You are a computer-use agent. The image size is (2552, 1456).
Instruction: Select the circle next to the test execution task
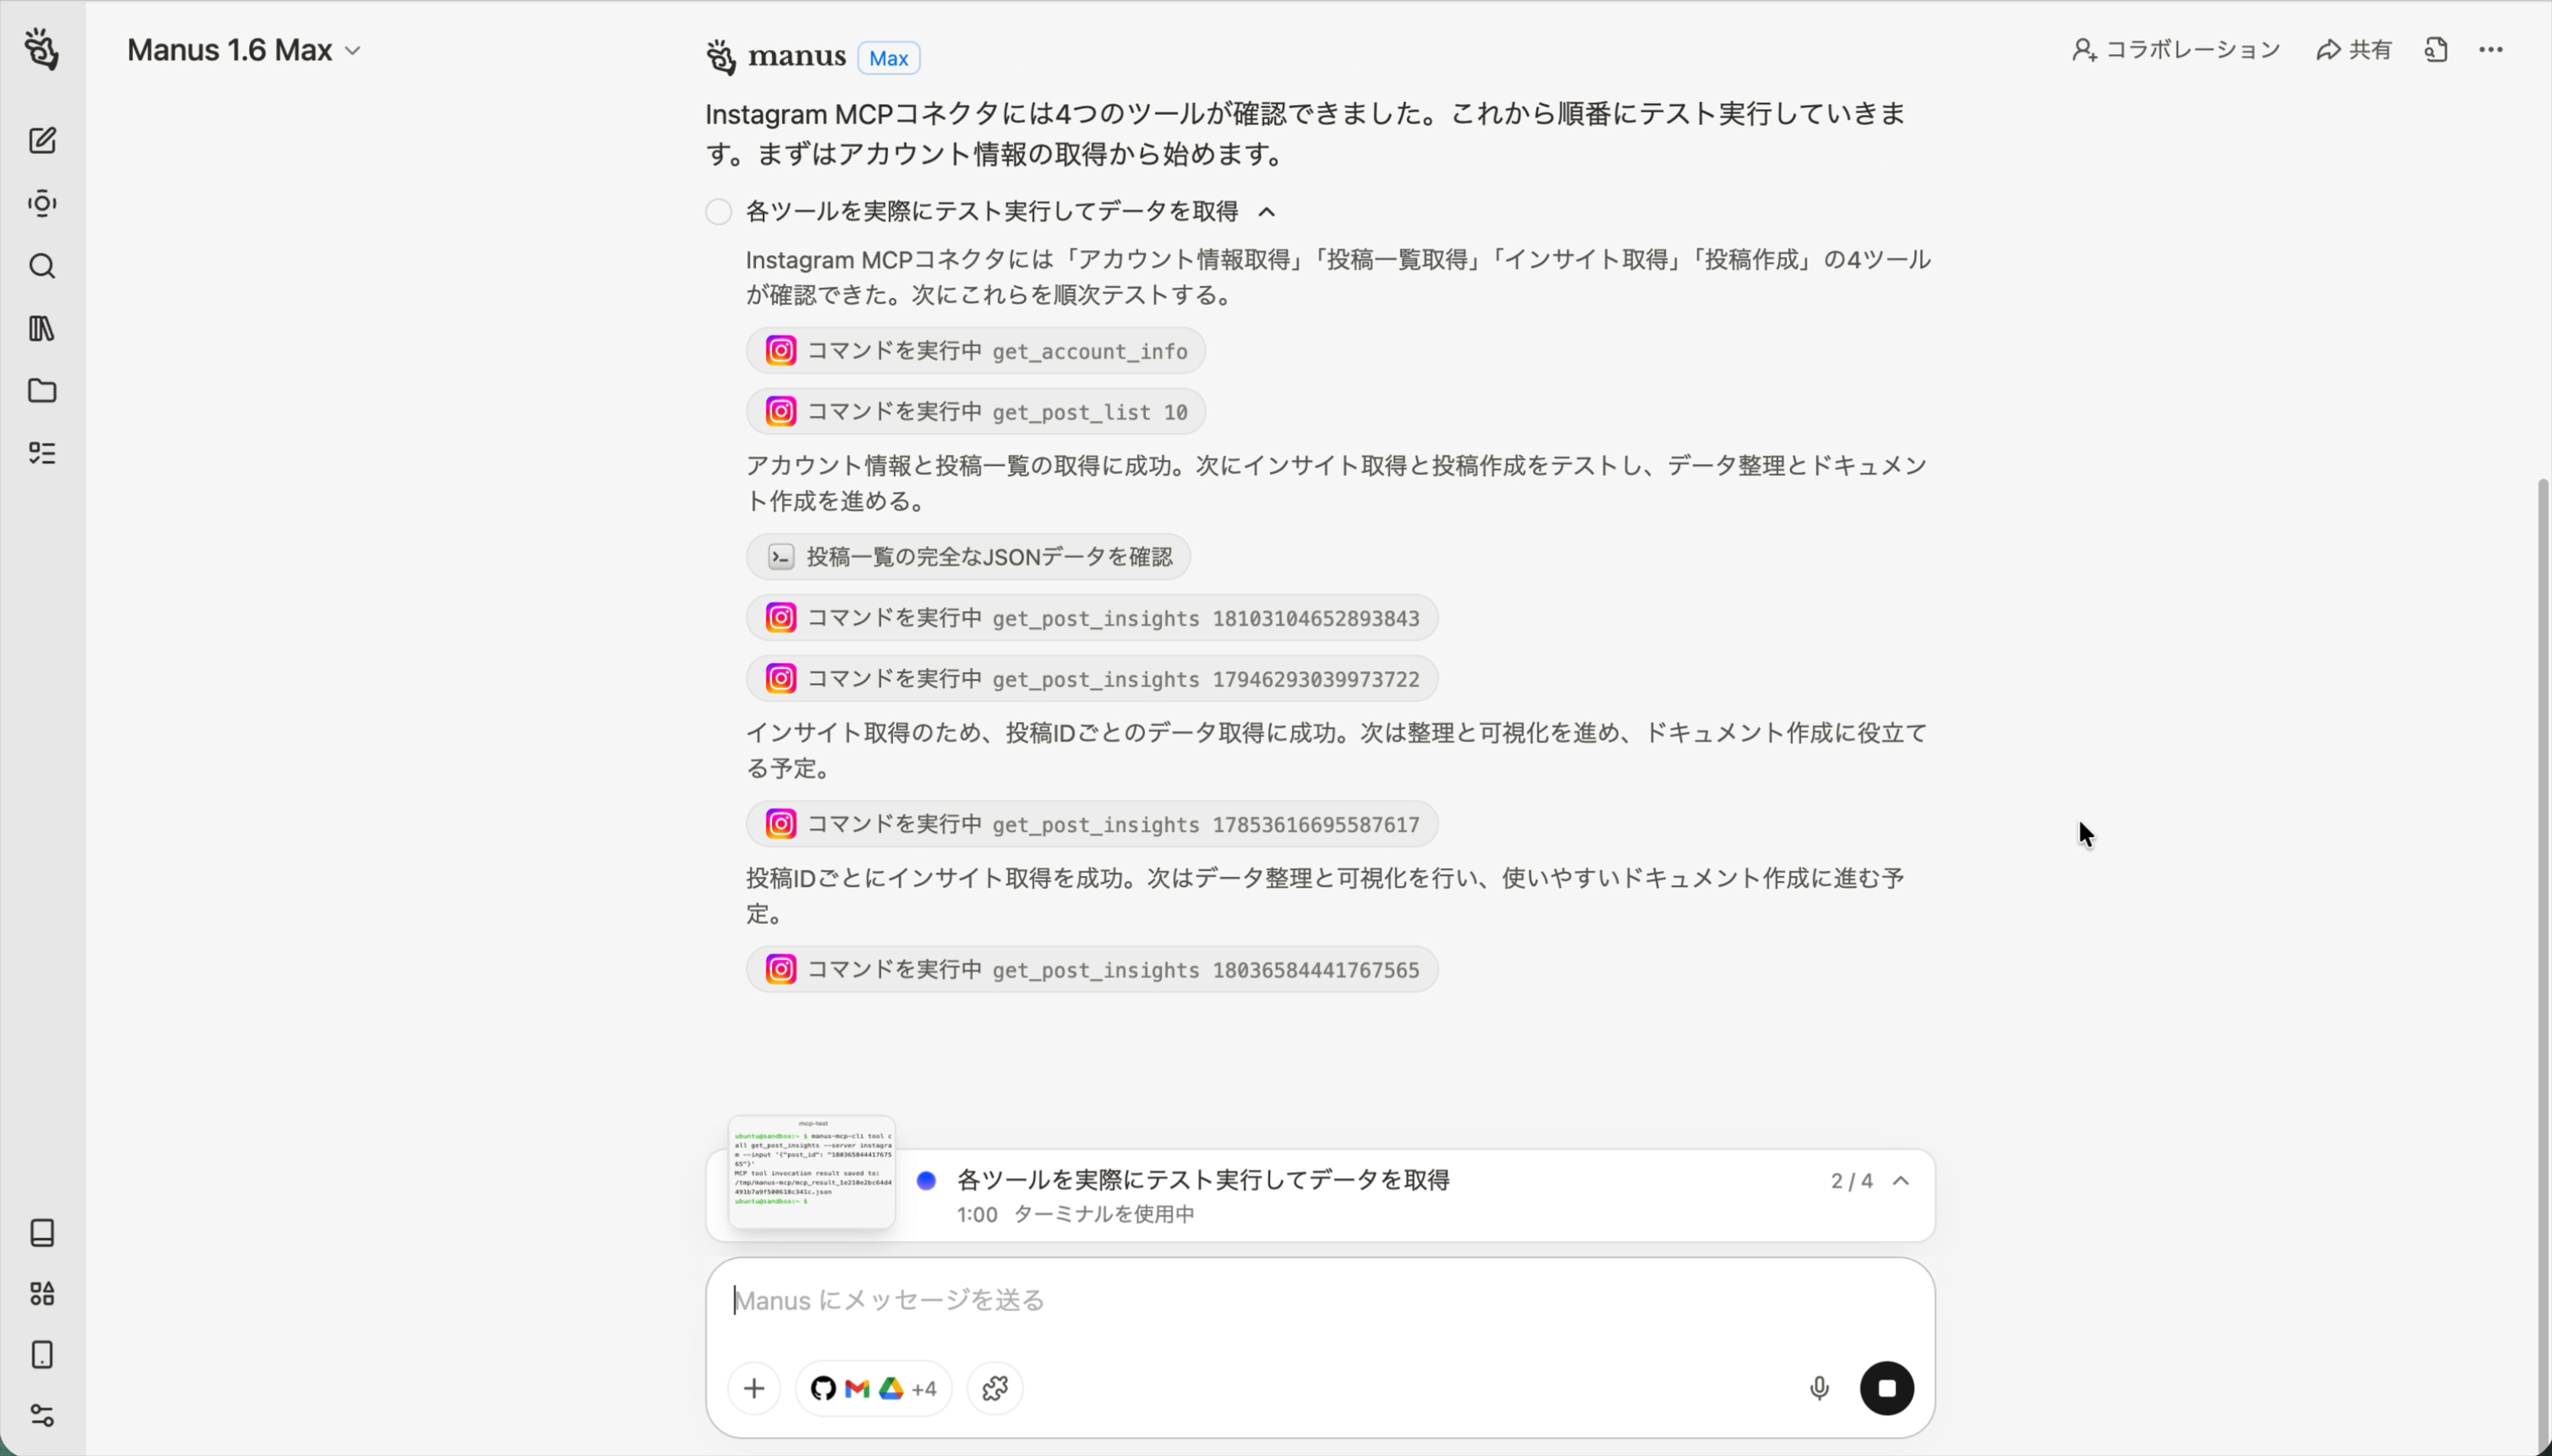coord(718,211)
